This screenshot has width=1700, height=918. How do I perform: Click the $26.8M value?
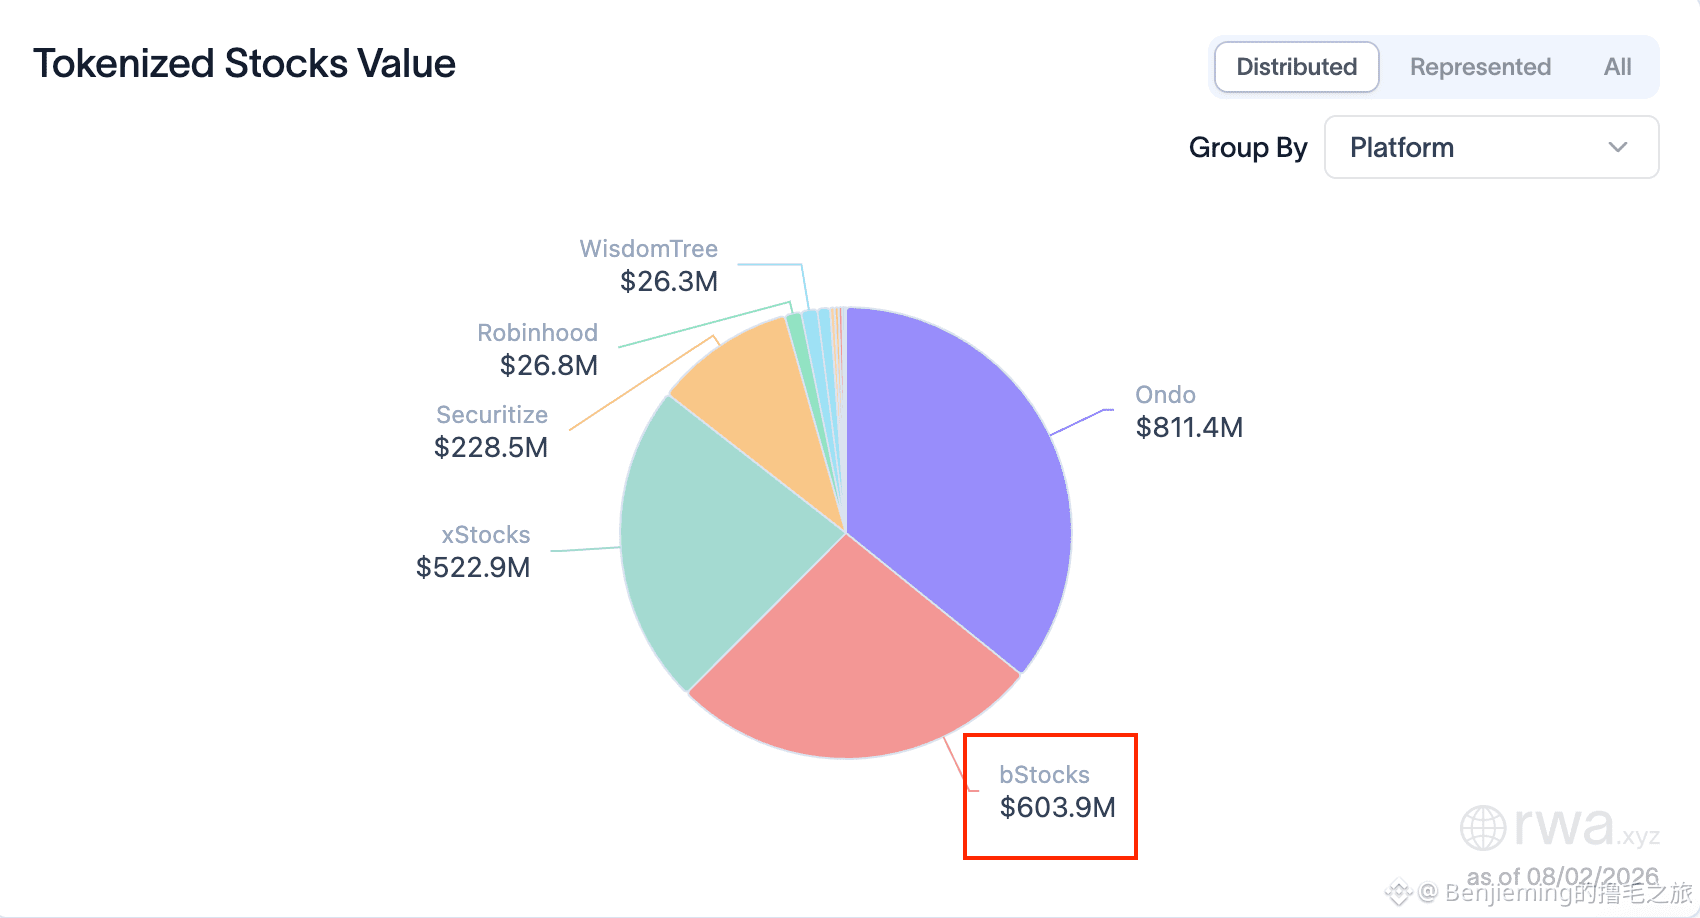tap(549, 365)
